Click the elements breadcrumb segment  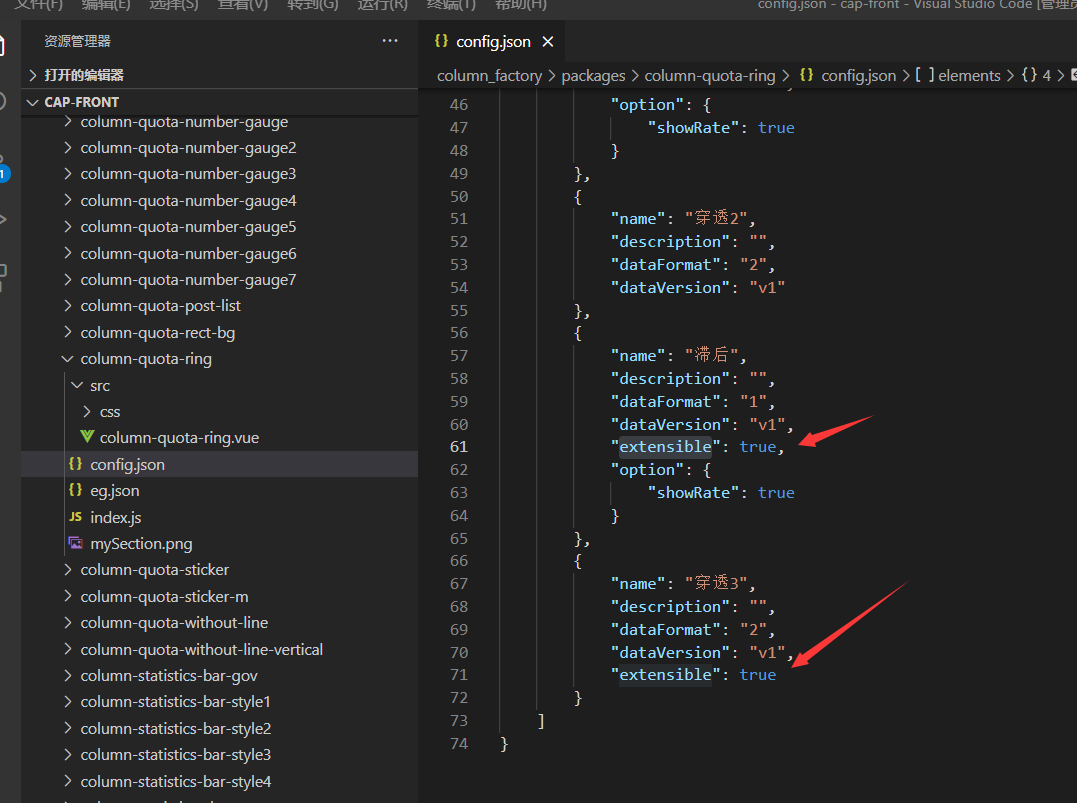968,76
